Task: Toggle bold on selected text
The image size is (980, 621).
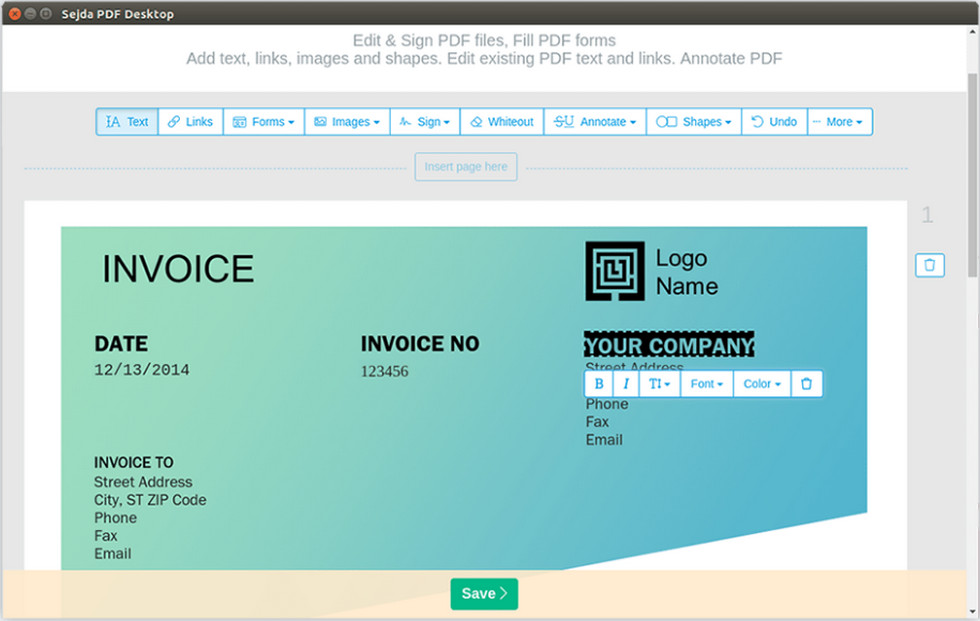Action: tap(599, 384)
